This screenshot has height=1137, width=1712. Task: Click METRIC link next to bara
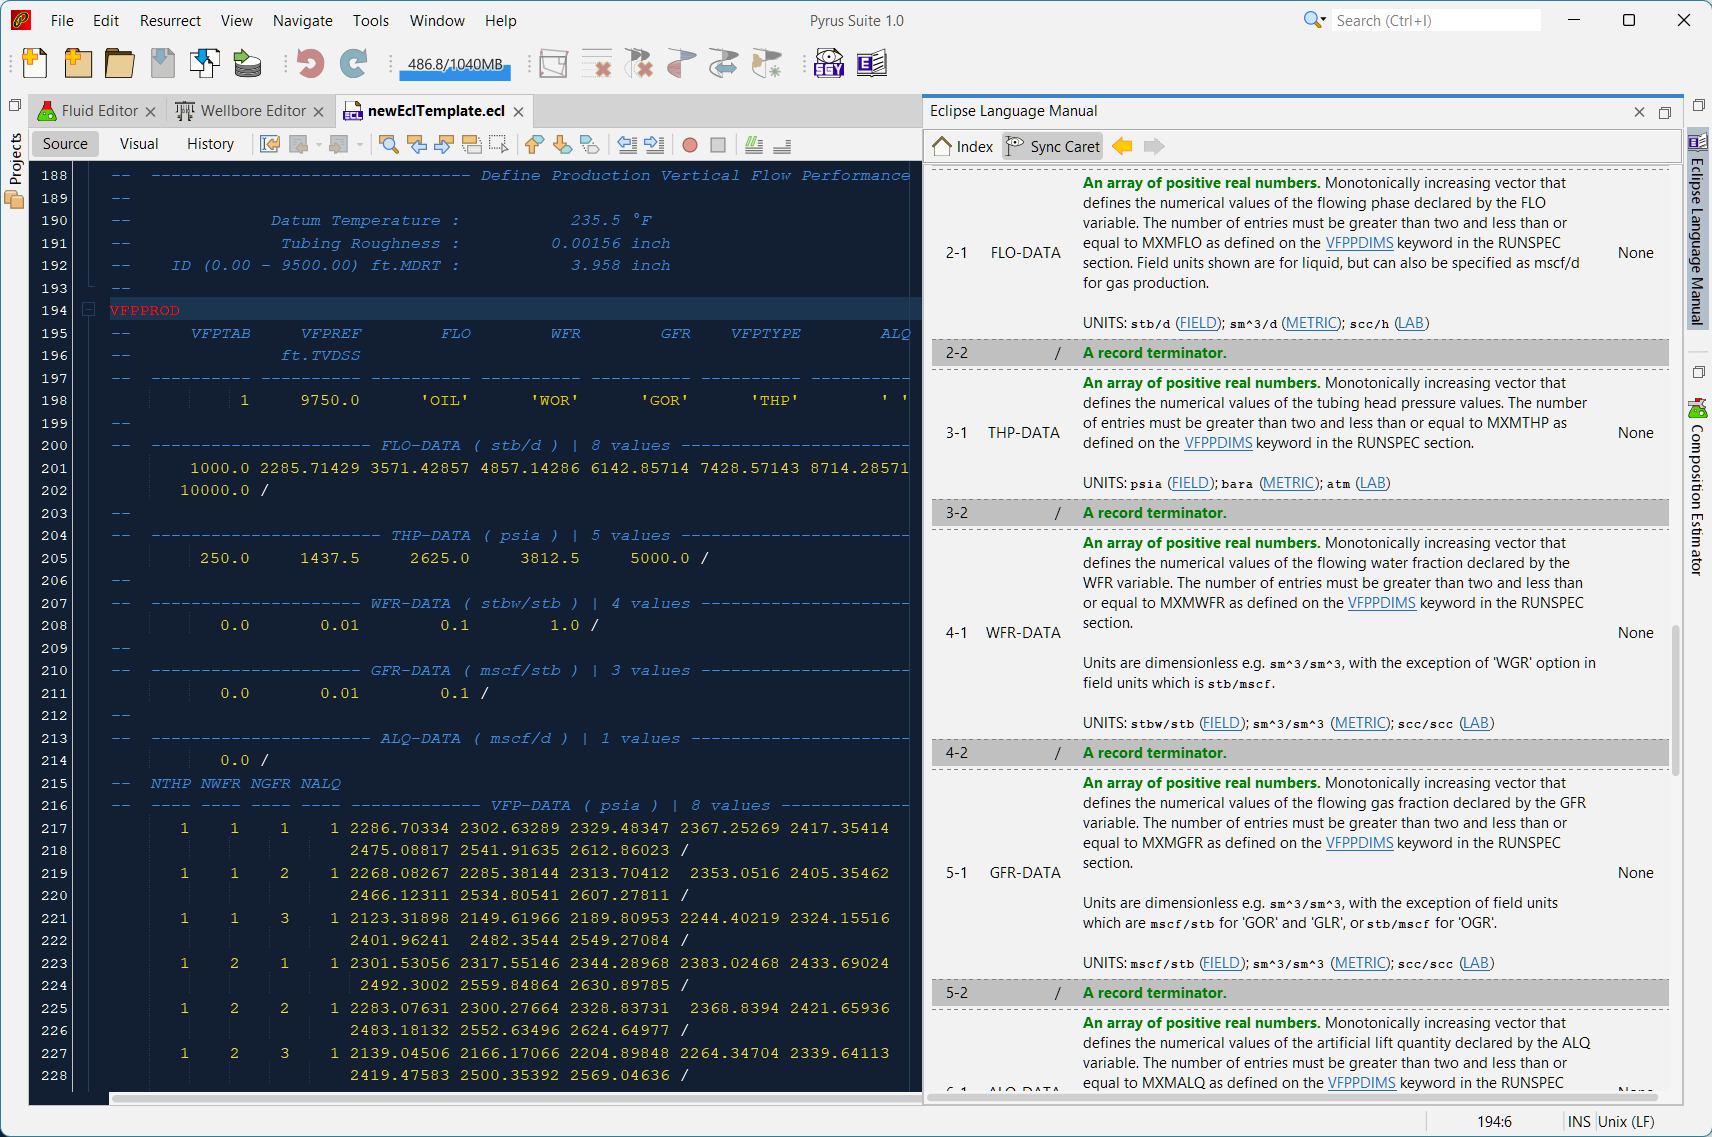pos(1288,483)
